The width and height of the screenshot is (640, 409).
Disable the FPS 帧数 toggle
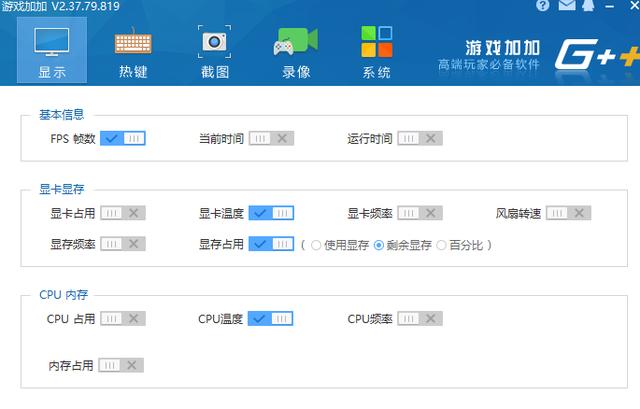click(x=123, y=138)
